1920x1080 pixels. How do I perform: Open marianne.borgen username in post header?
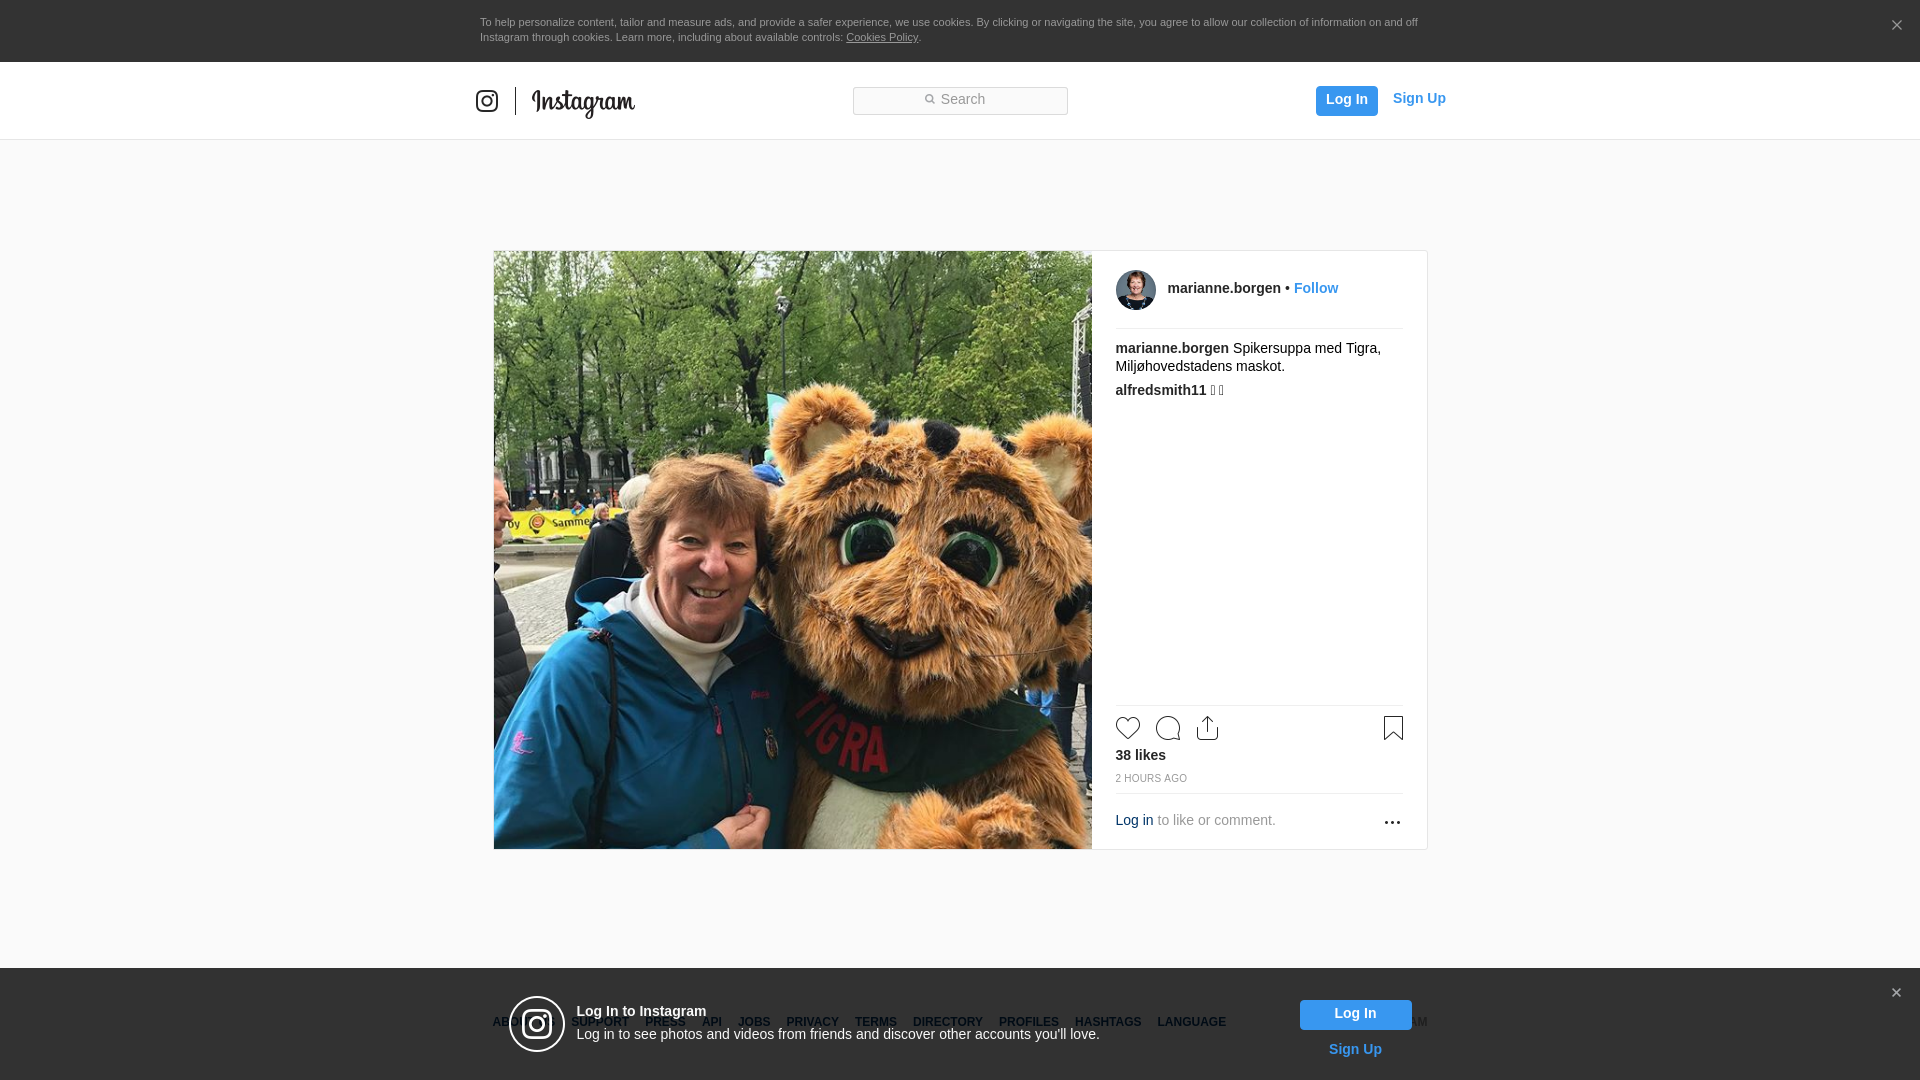(1223, 288)
